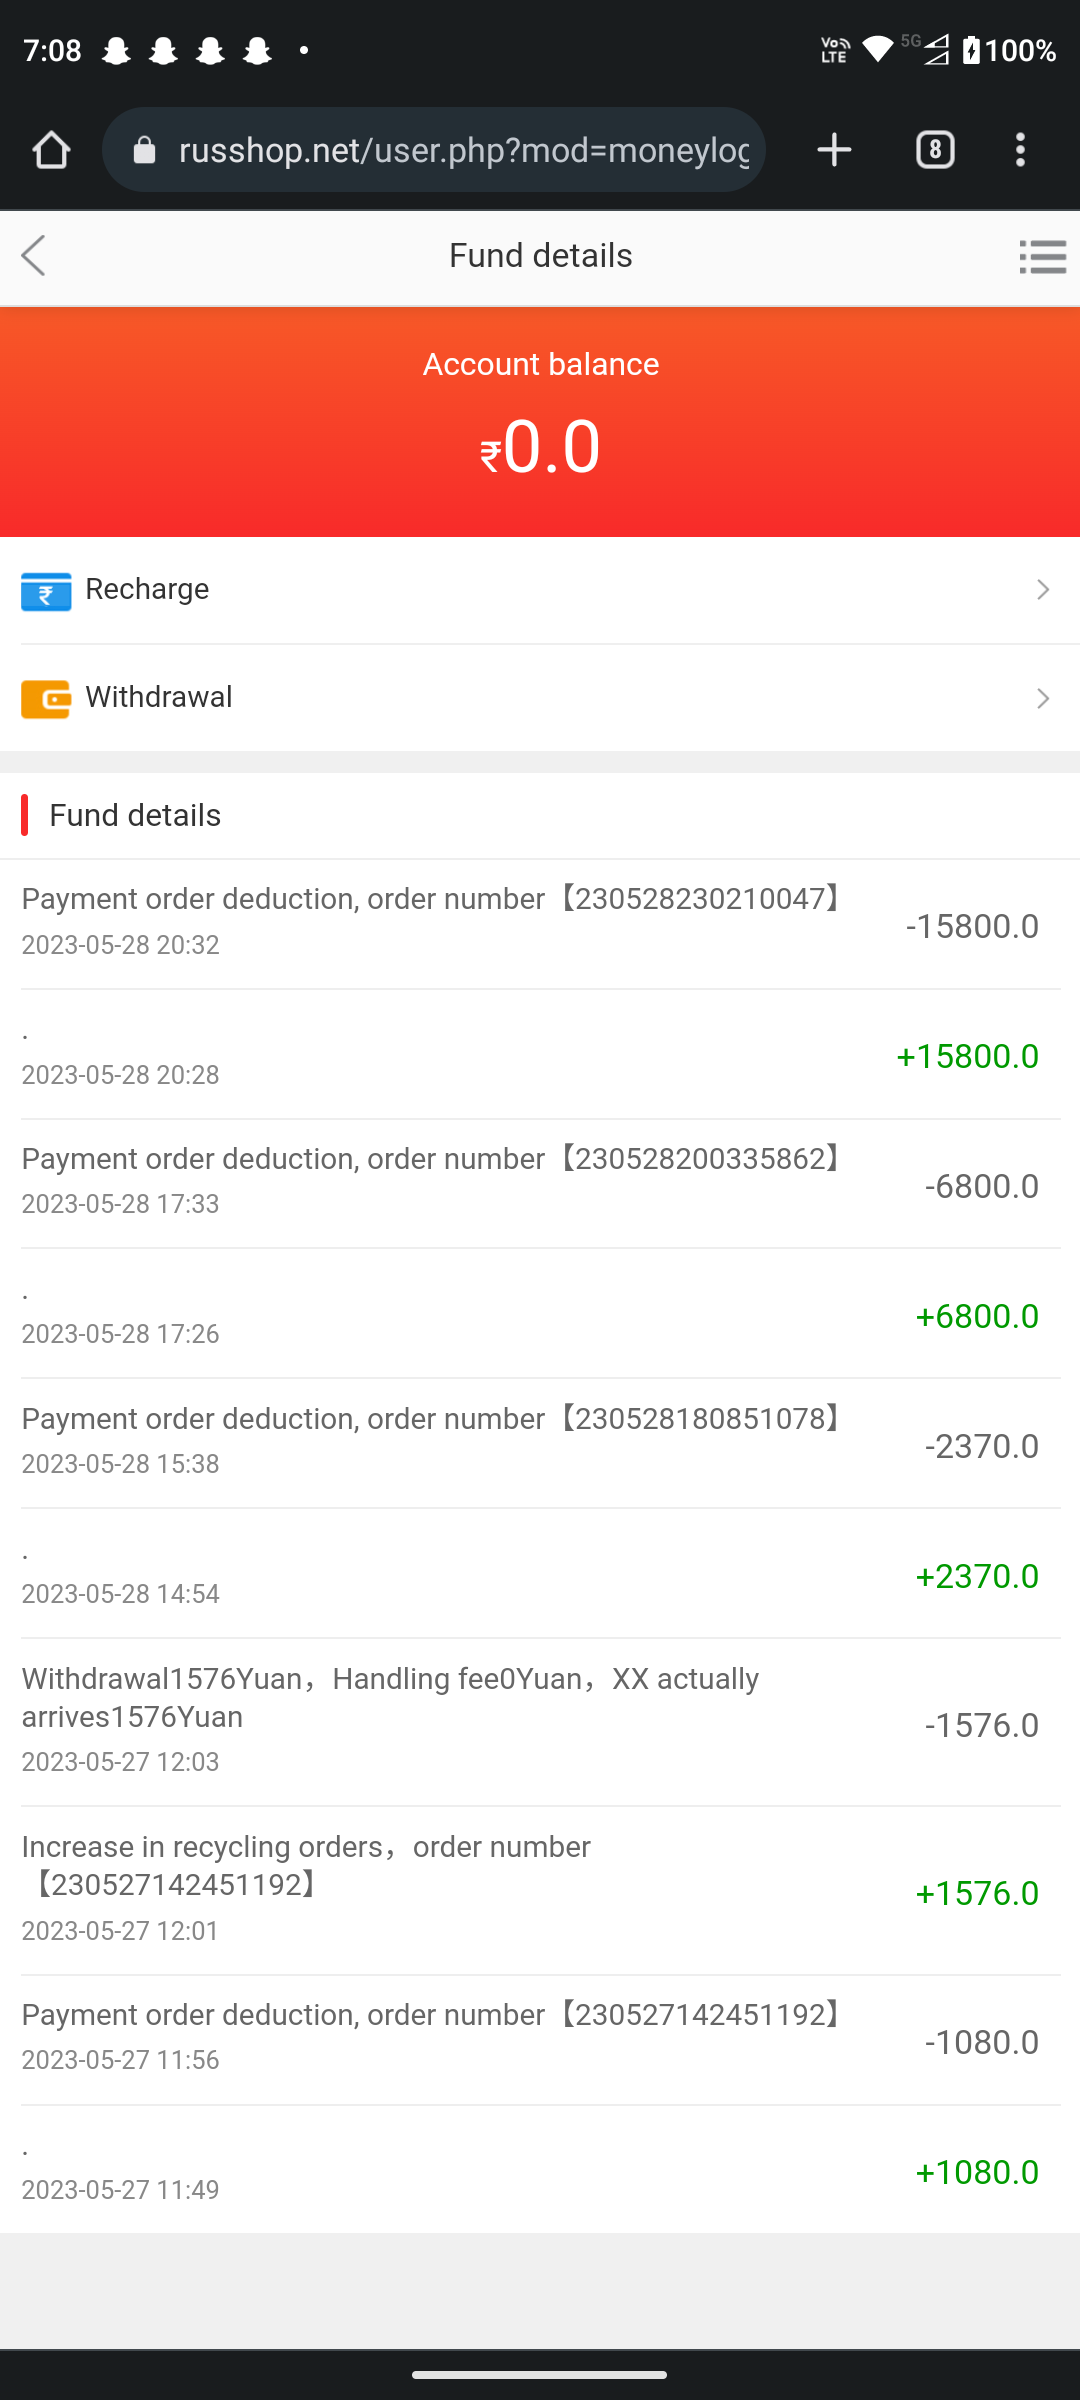Tap the russhop.net address bar
The image size is (1080, 2400).
click(x=463, y=150)
